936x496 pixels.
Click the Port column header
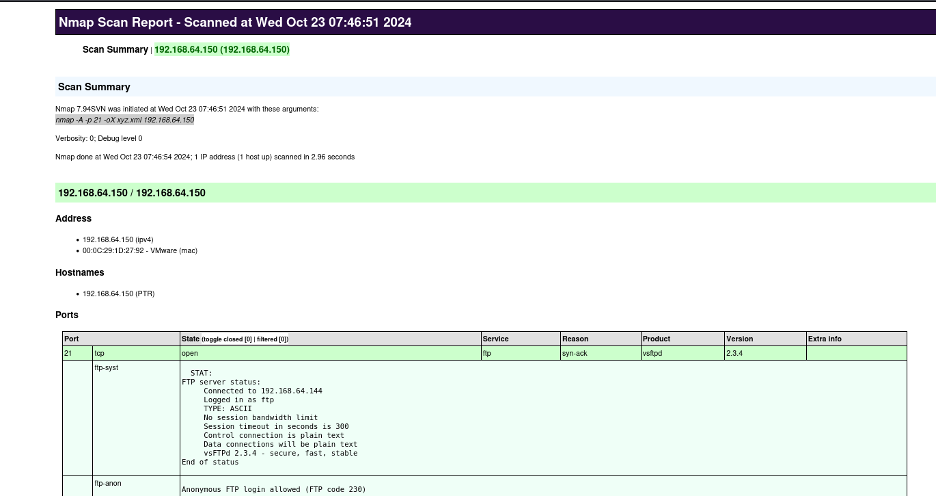[x=72, y=339]
